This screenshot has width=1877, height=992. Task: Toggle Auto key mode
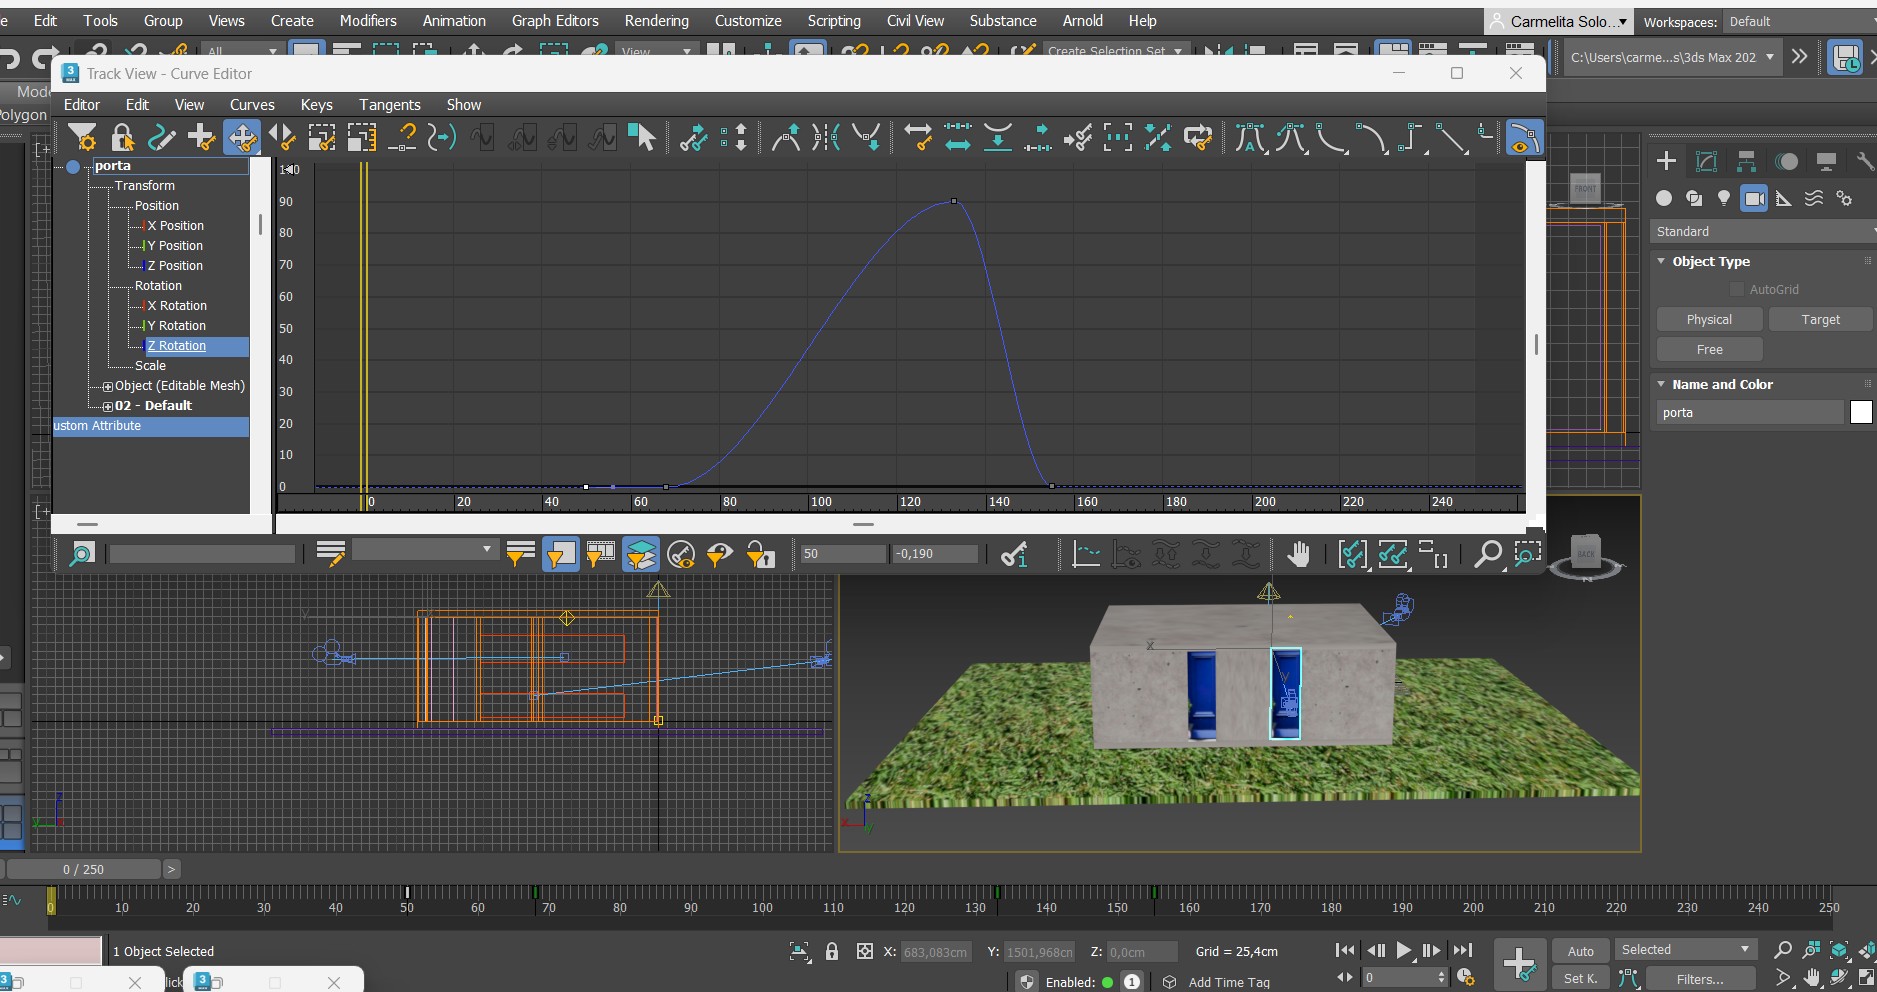(x=1580, y=951)
